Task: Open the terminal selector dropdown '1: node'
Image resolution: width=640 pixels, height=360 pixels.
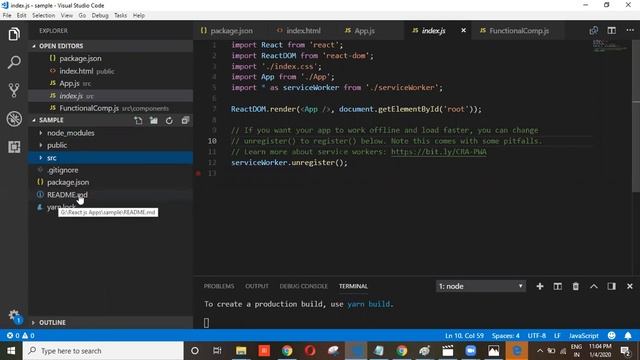Action: click(x=481, y=286)
